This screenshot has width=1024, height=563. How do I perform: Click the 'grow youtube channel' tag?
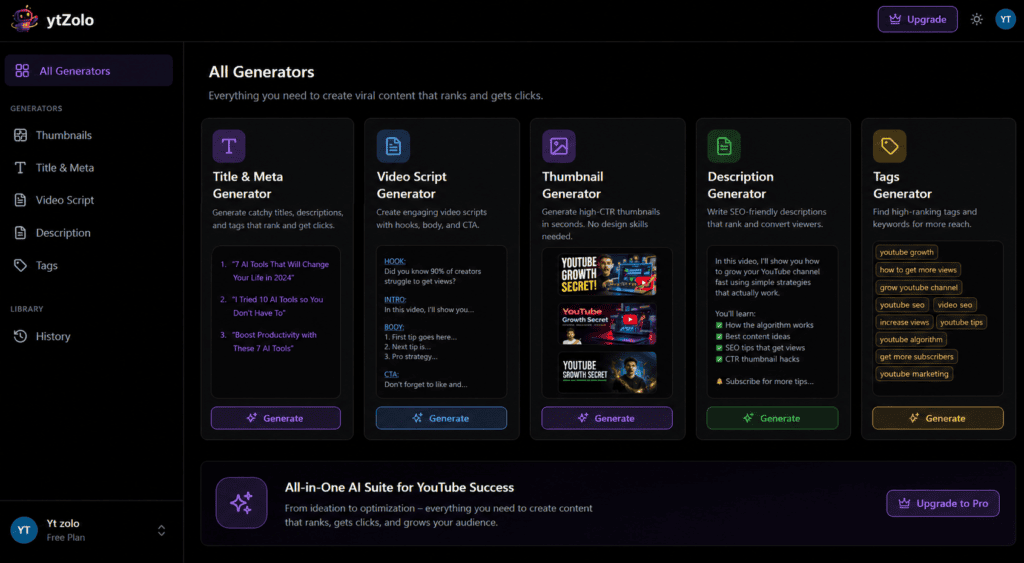pos(918,287)
